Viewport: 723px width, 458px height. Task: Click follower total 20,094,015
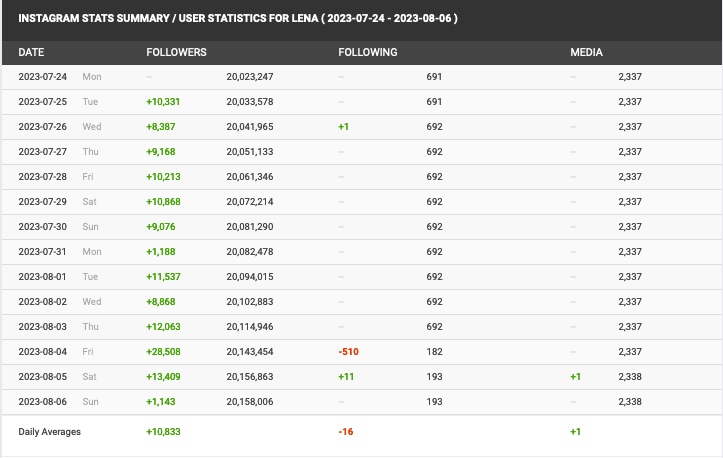point(250,276)
